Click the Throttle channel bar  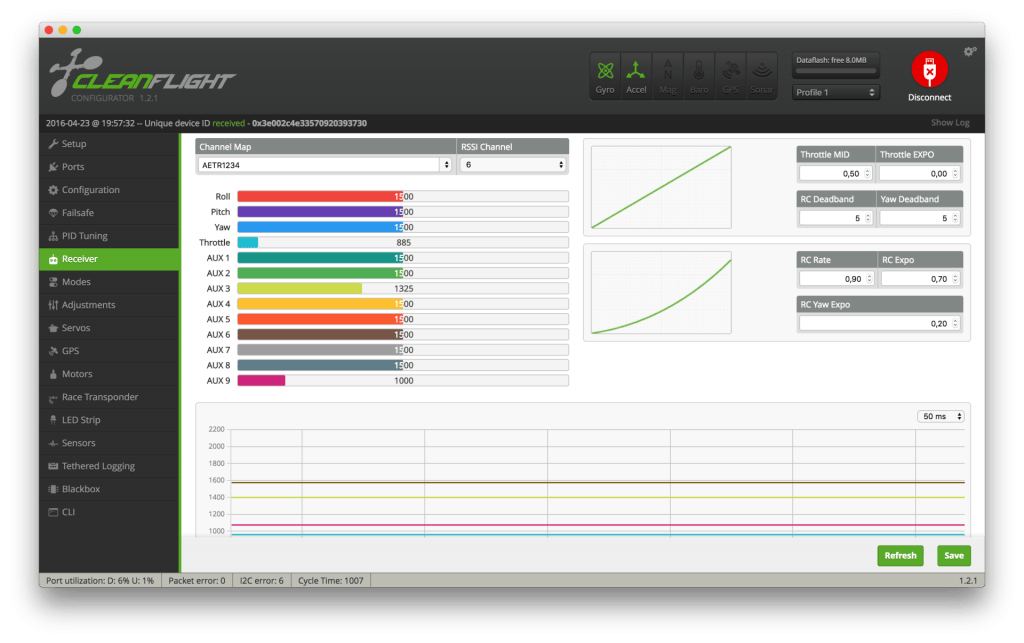coord(403,242)
